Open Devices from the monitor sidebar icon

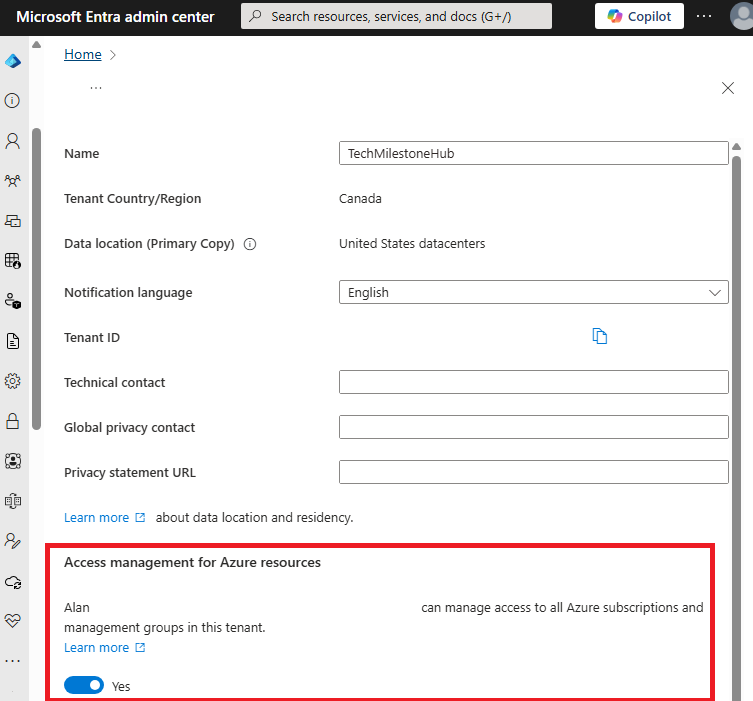tap(12, 221)
